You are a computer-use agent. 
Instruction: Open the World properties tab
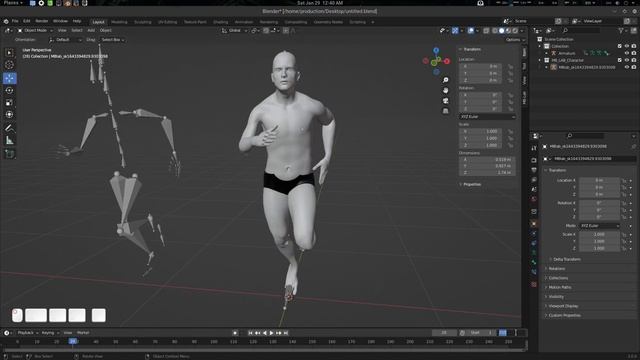534,199
